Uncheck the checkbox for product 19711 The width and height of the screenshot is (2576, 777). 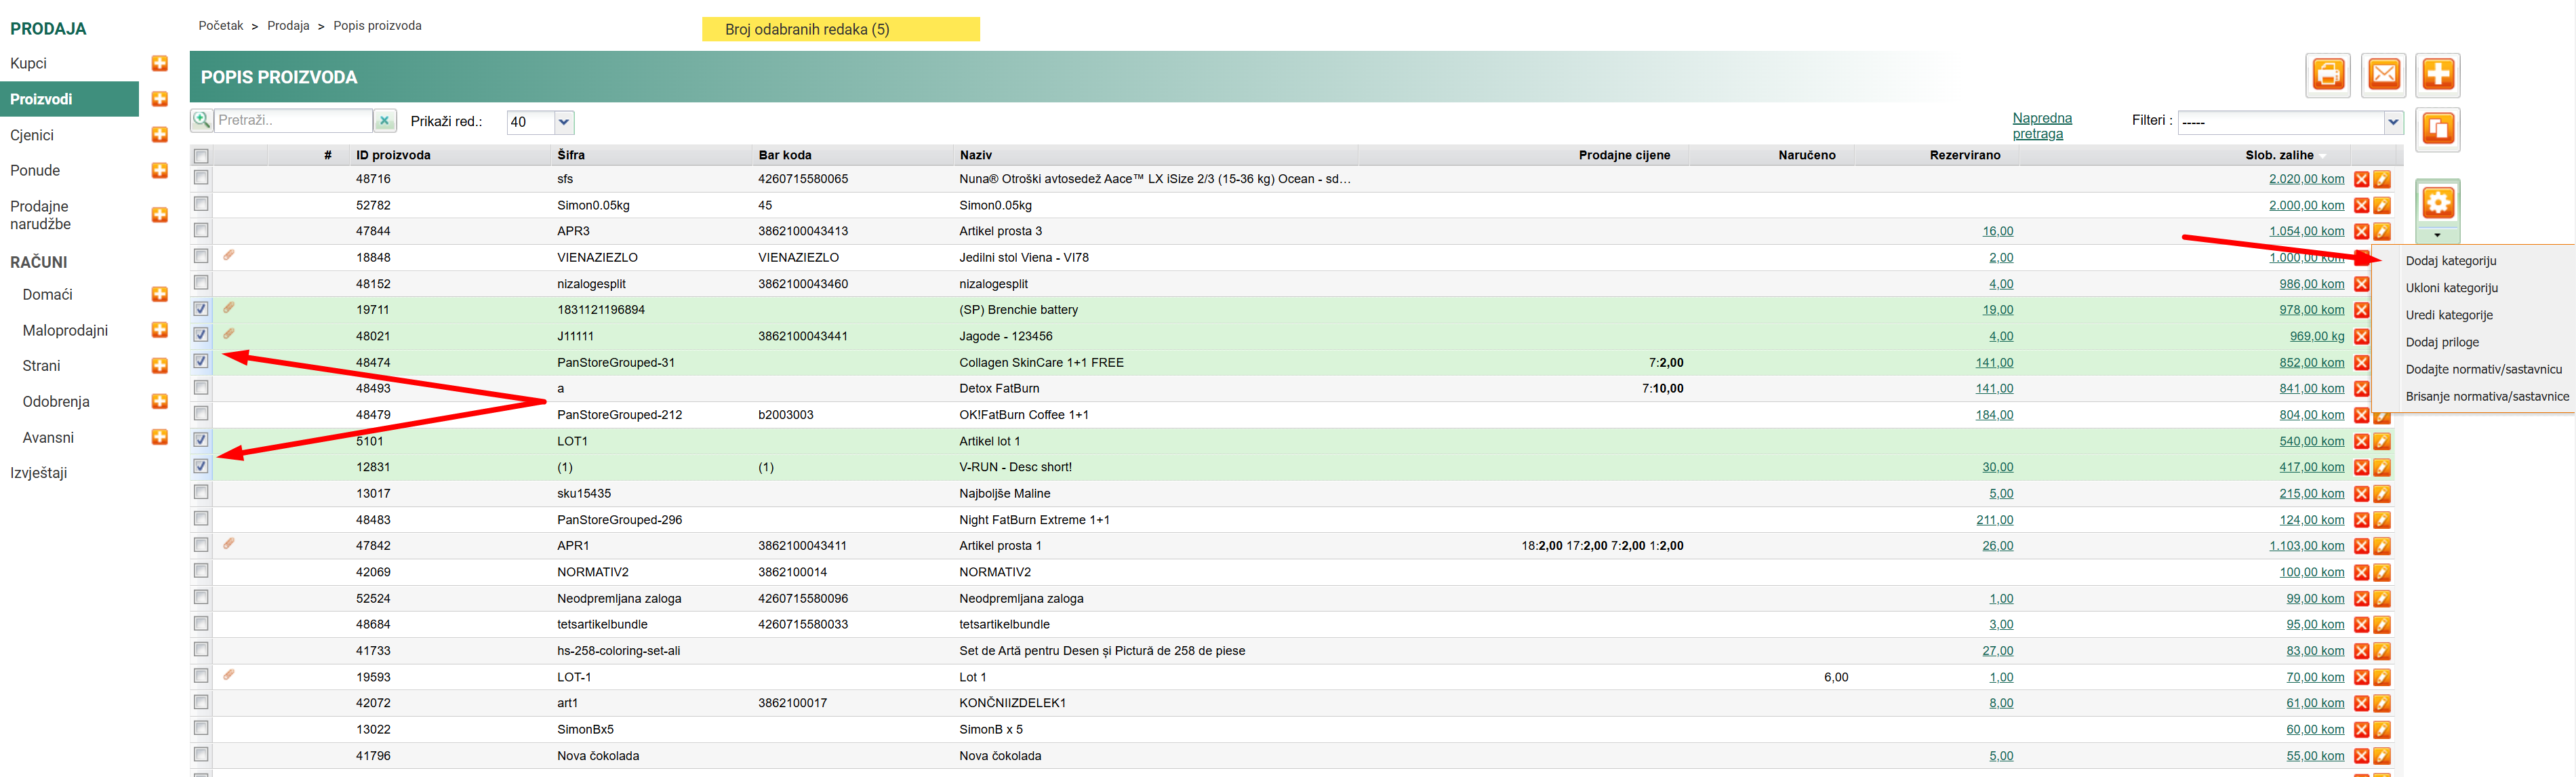click(x=201, y=309)
